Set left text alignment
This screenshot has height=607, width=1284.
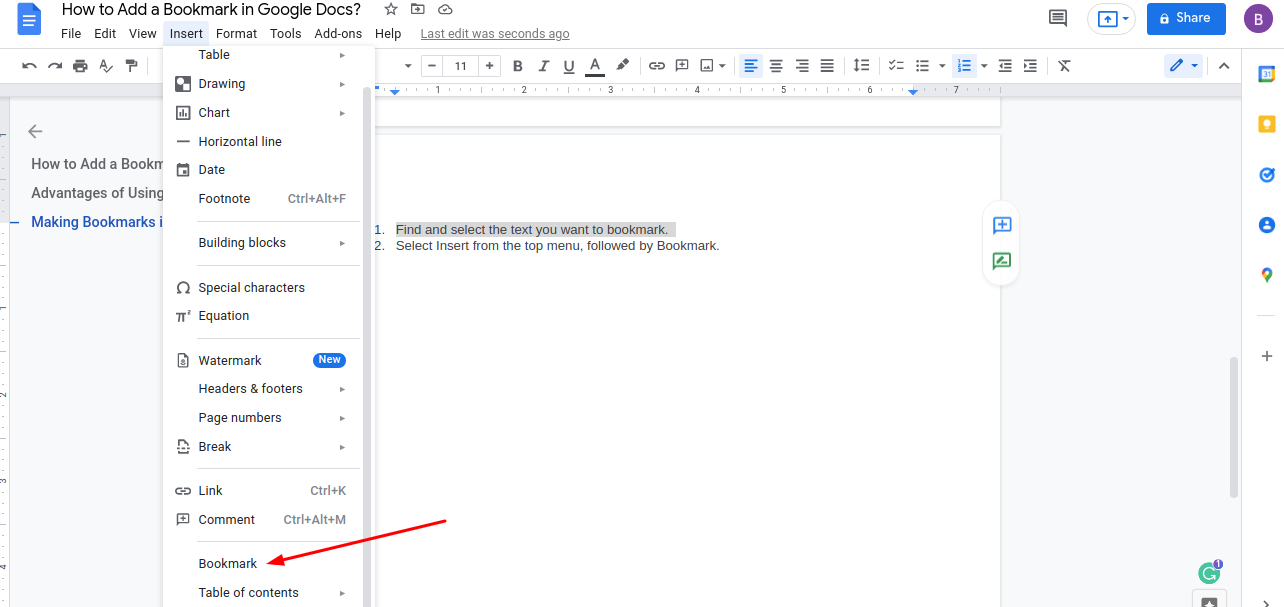pos(751,66)
